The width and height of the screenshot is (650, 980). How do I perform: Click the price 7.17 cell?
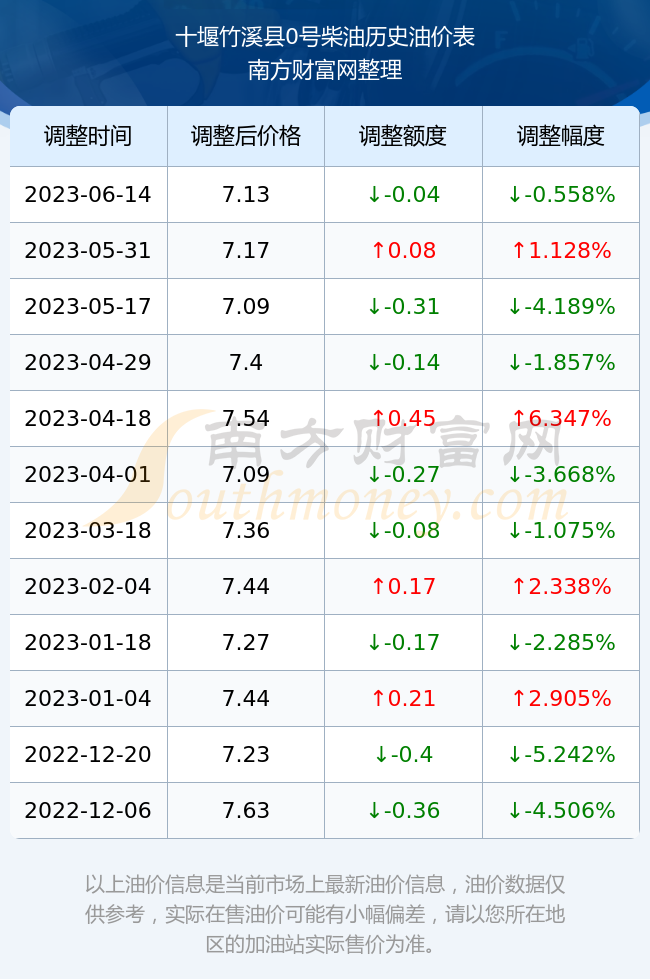(246, 251)
